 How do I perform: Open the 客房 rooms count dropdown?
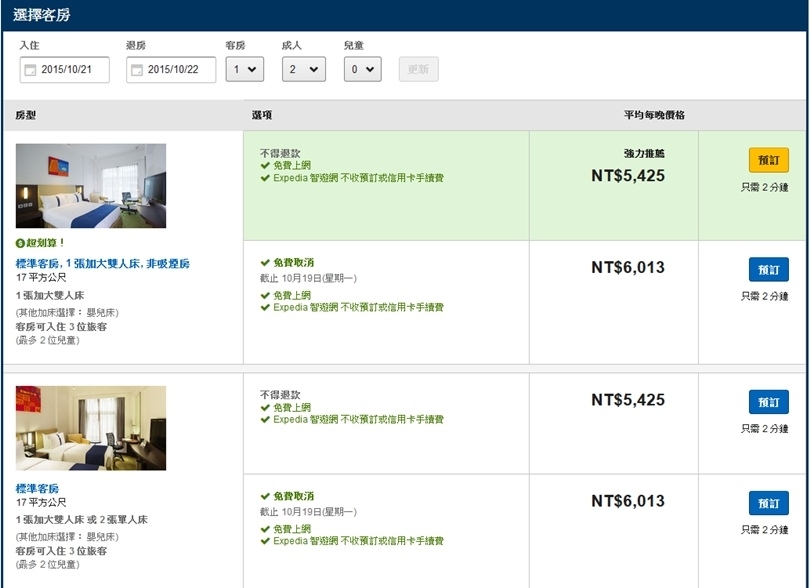tap(244, 69)
